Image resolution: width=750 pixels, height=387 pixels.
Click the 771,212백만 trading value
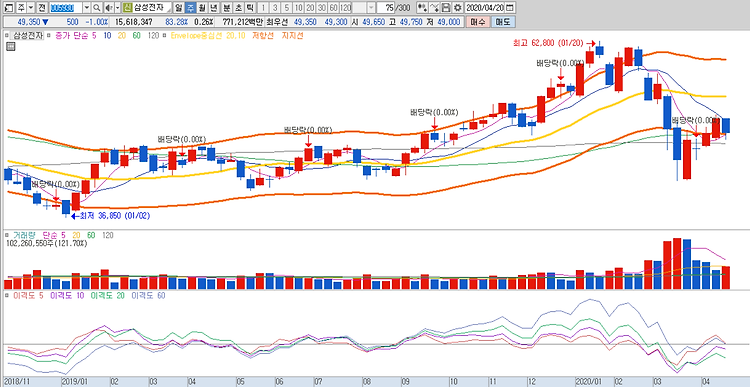pos(243,22)
